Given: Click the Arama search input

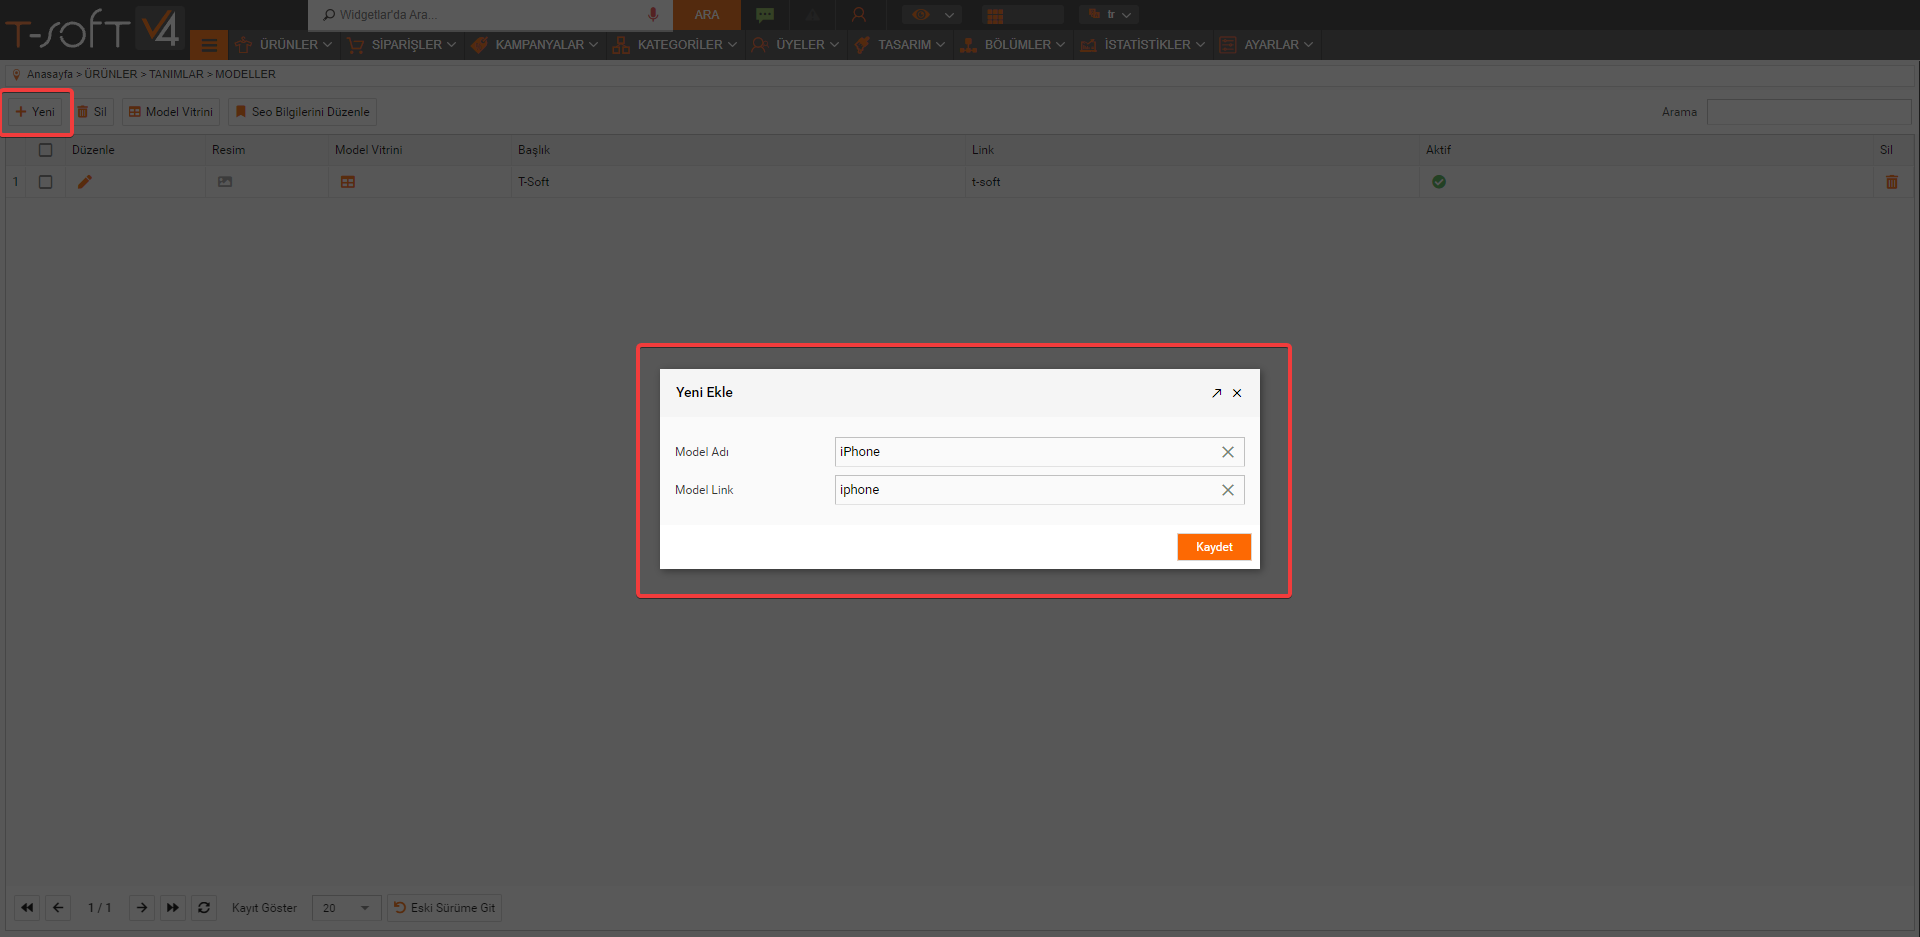Looking at the screenshot, I should point(1809,112).
